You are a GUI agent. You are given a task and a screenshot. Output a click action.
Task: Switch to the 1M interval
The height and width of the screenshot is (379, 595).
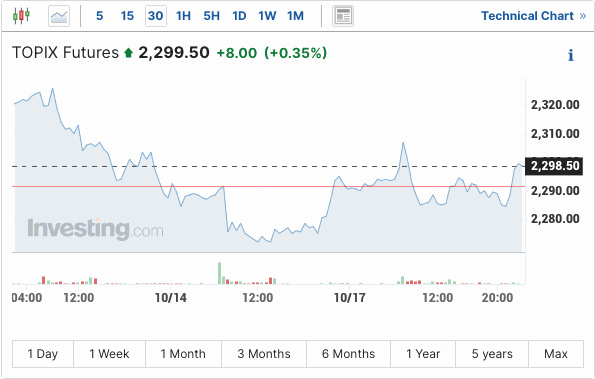[x=295, y=16]
